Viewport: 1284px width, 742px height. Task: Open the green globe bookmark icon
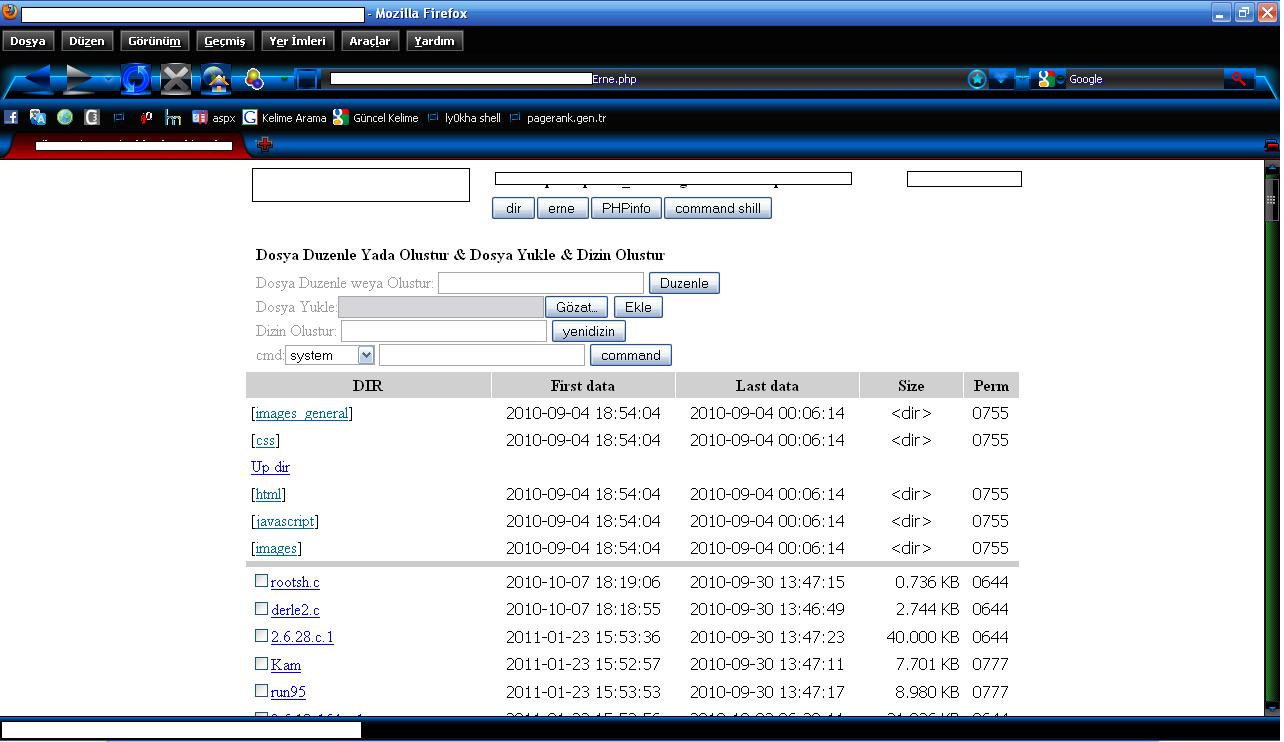[65, 117]
